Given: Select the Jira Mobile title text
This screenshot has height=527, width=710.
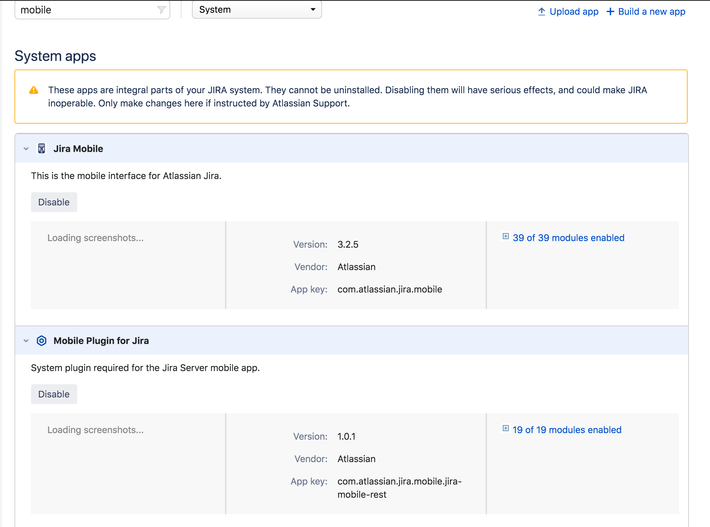Looking at the screenshot, I should pyautogui.click(x=78, y=149).
